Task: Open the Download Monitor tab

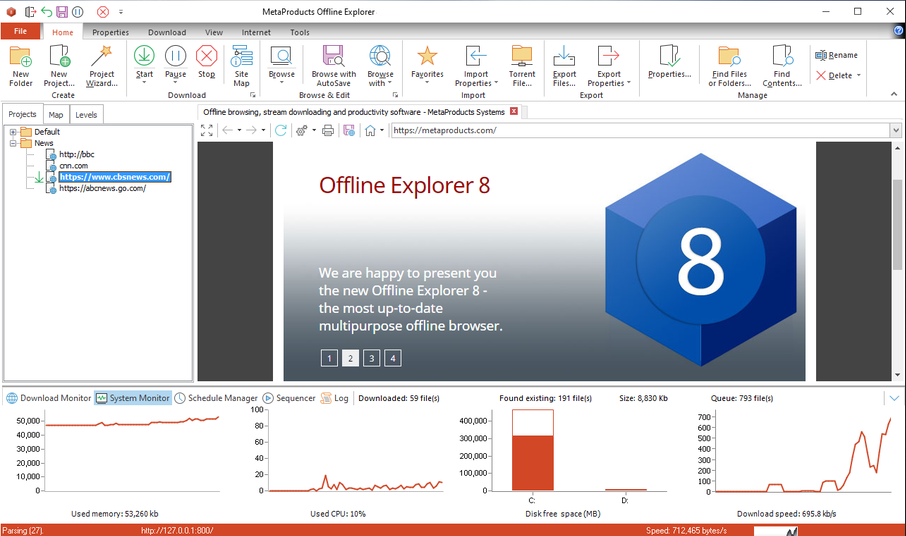Action: pos(49,398)
